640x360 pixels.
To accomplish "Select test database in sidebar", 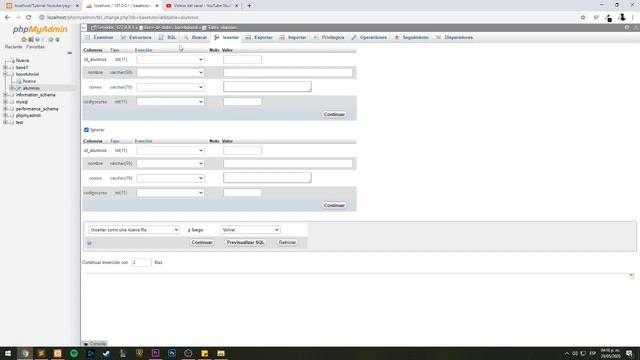I will pos(20,122).
